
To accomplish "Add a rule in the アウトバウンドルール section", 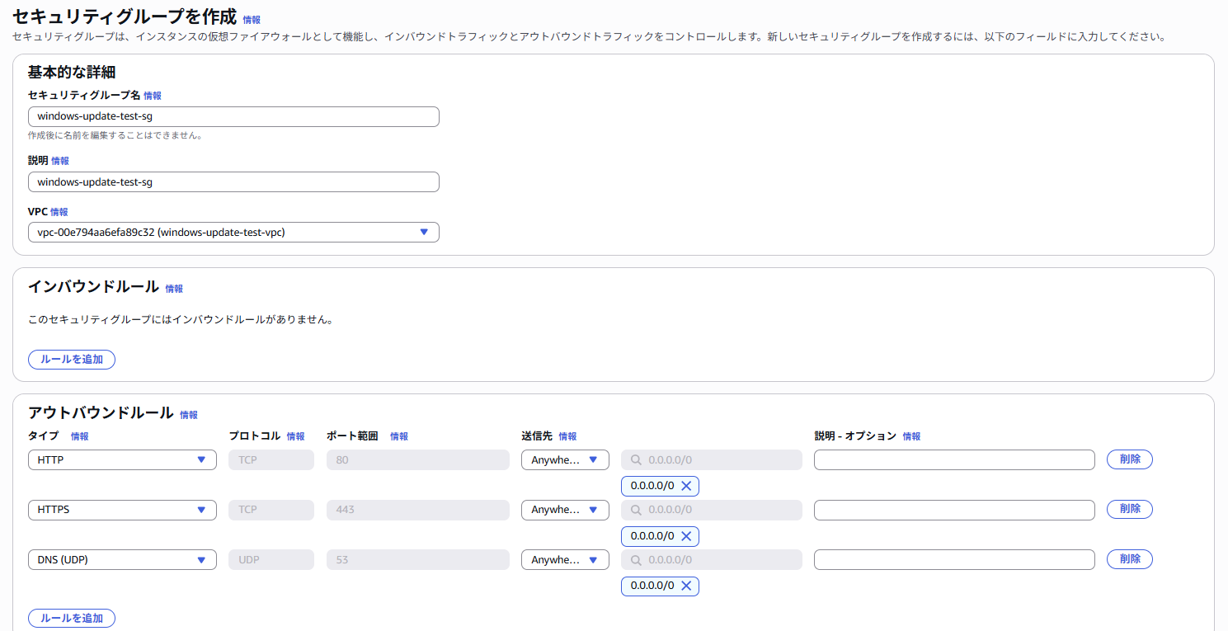I will [x=72, y=618].
